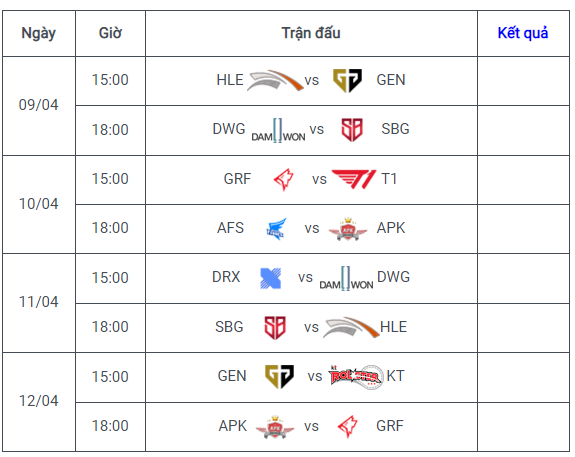This screenshot has width=575, height=457.
Task: Click the Gen.G logo in 09/04 match
Action: pos(347,80)
